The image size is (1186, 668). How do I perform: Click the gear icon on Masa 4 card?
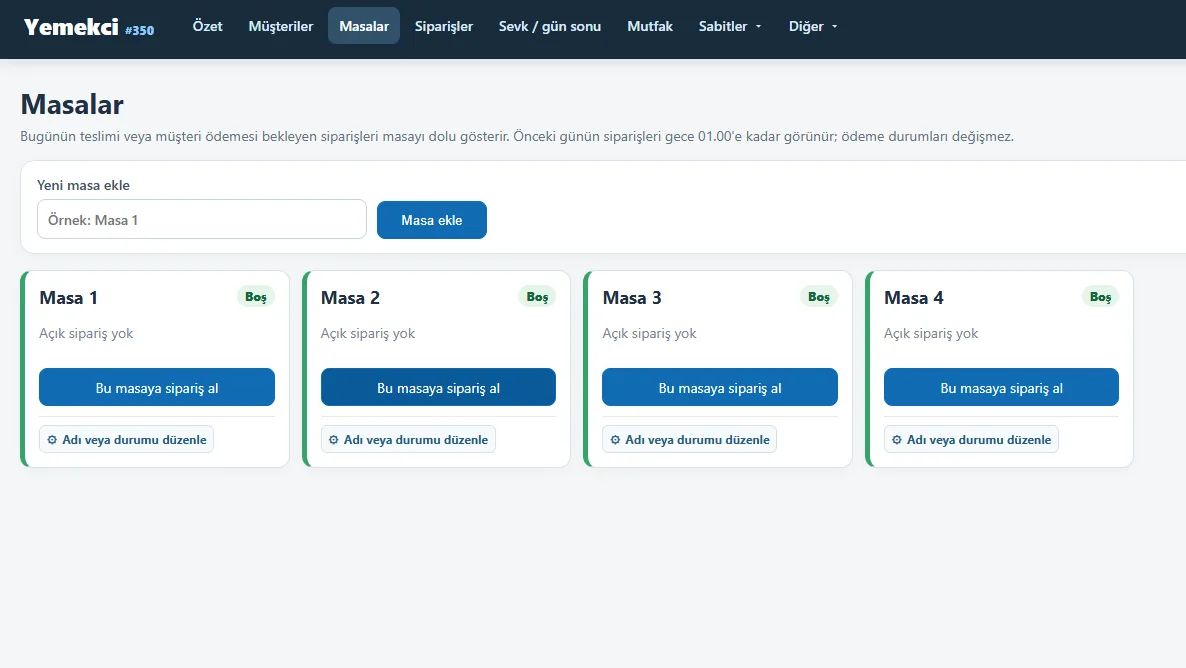pyautogui.click(x=896, y=440)
